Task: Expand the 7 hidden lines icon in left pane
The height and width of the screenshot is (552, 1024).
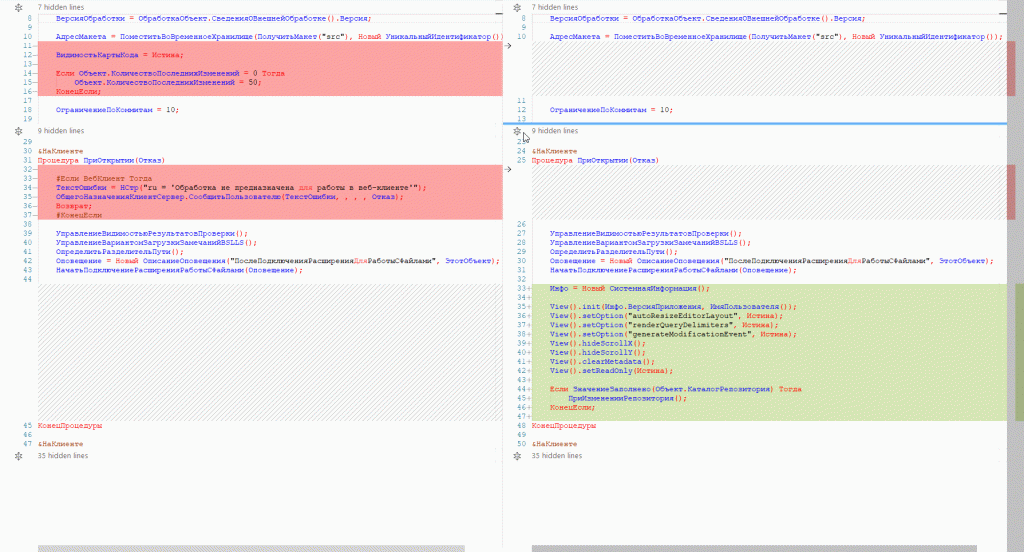Action: 18,7
